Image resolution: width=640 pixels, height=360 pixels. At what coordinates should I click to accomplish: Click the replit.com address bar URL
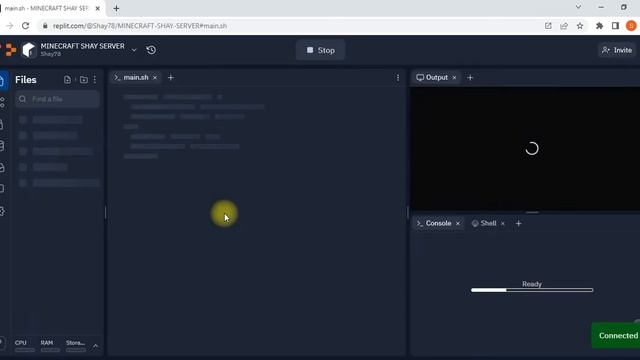tap(140, 26)
